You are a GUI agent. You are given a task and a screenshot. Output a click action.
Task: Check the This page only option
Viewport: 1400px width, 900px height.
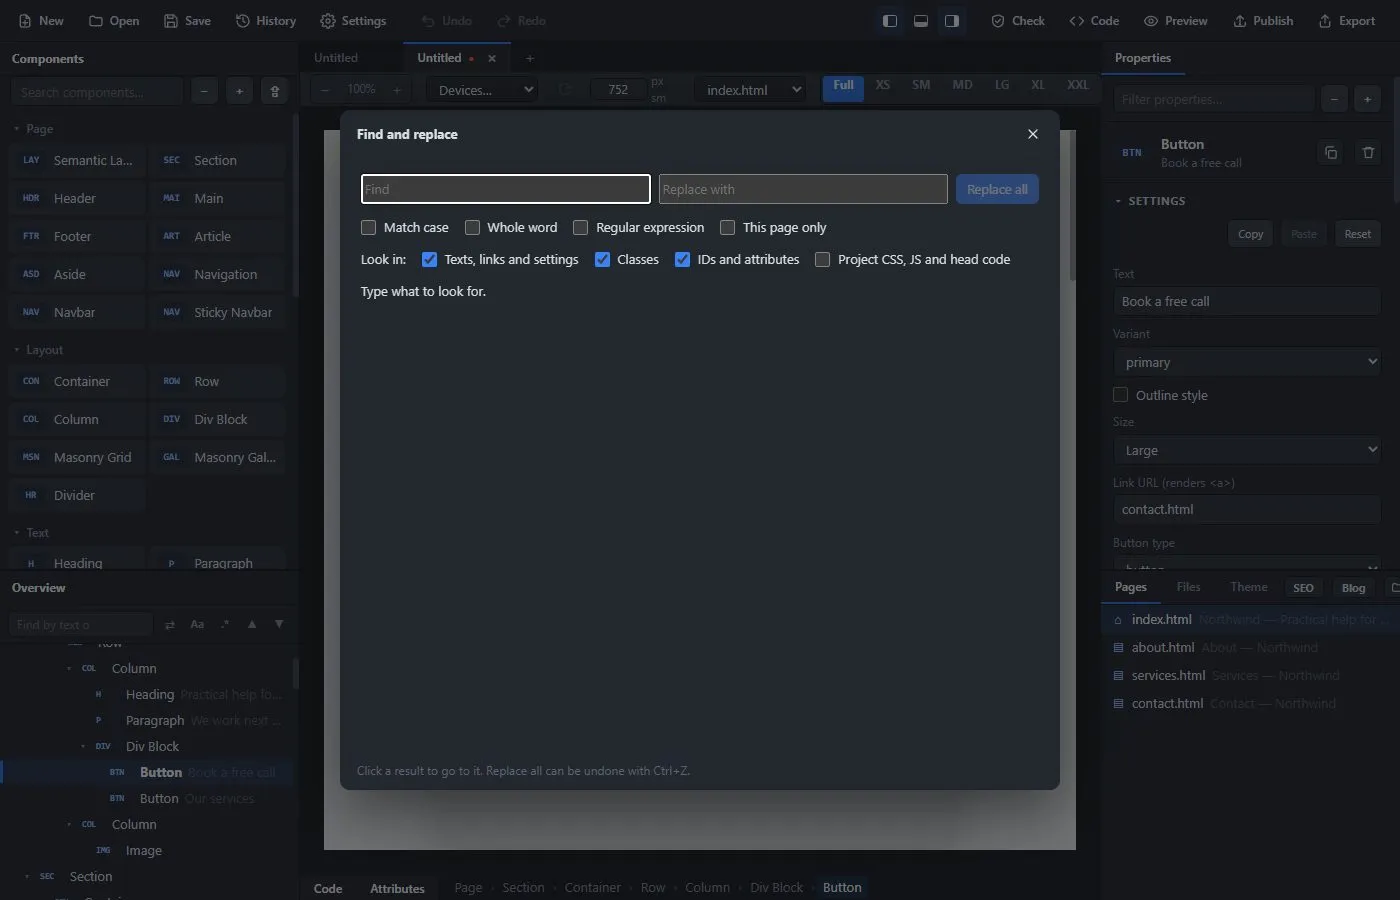tap(728, 228)
